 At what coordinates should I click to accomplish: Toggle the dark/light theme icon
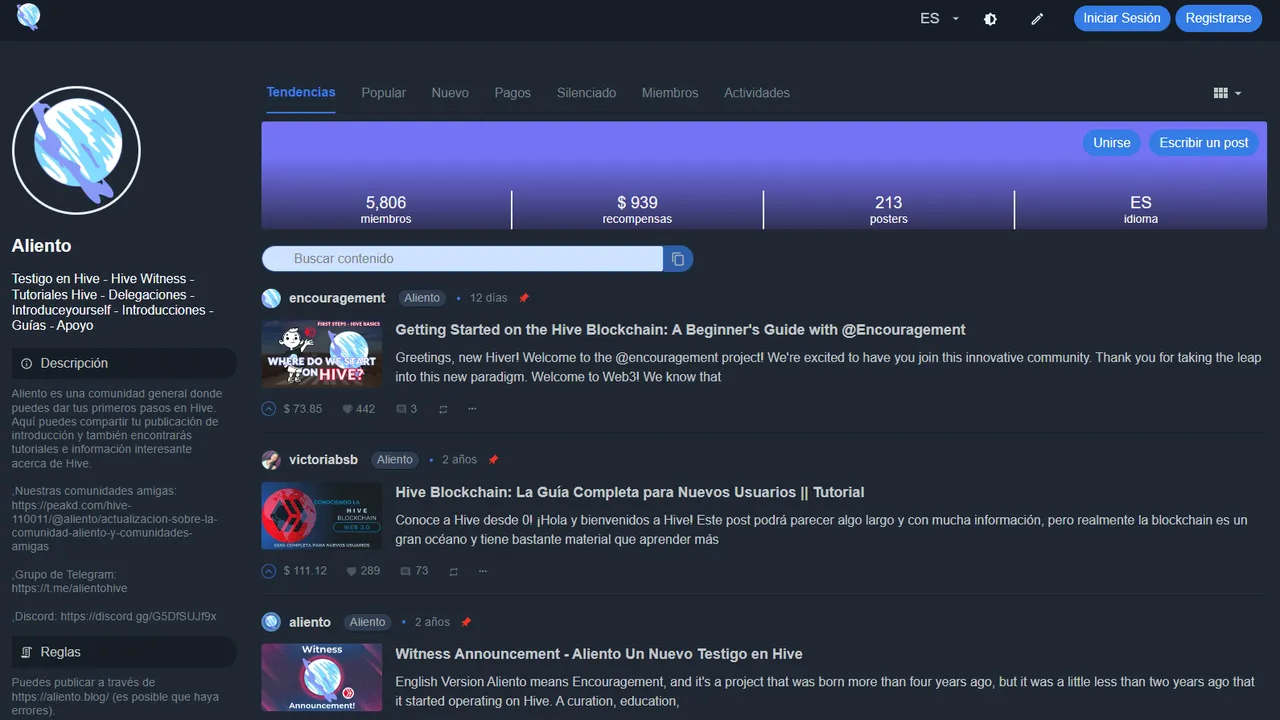(990, 19)
